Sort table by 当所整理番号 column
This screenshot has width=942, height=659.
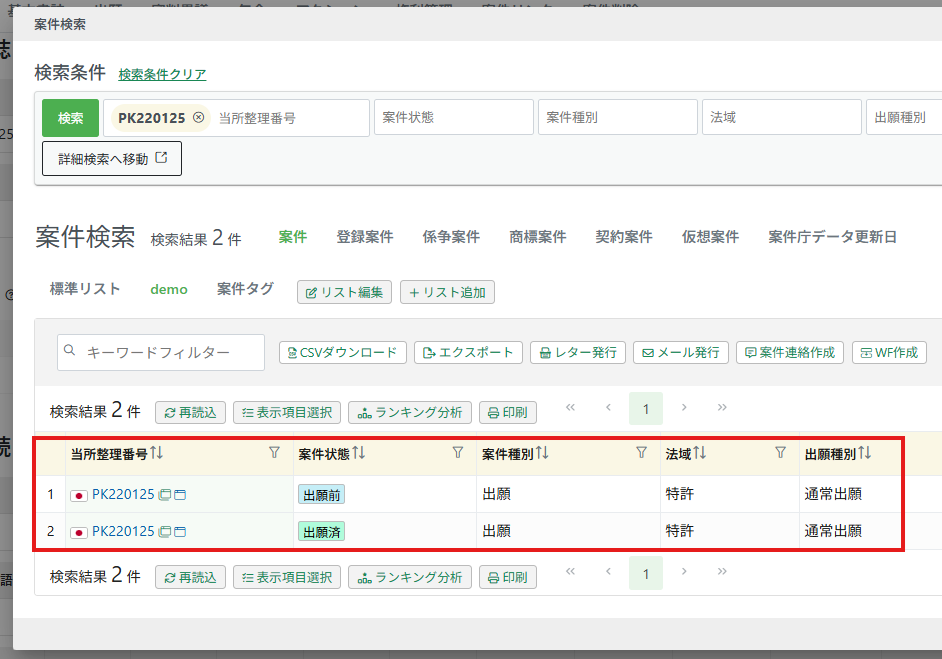click(x=157, y=453)
